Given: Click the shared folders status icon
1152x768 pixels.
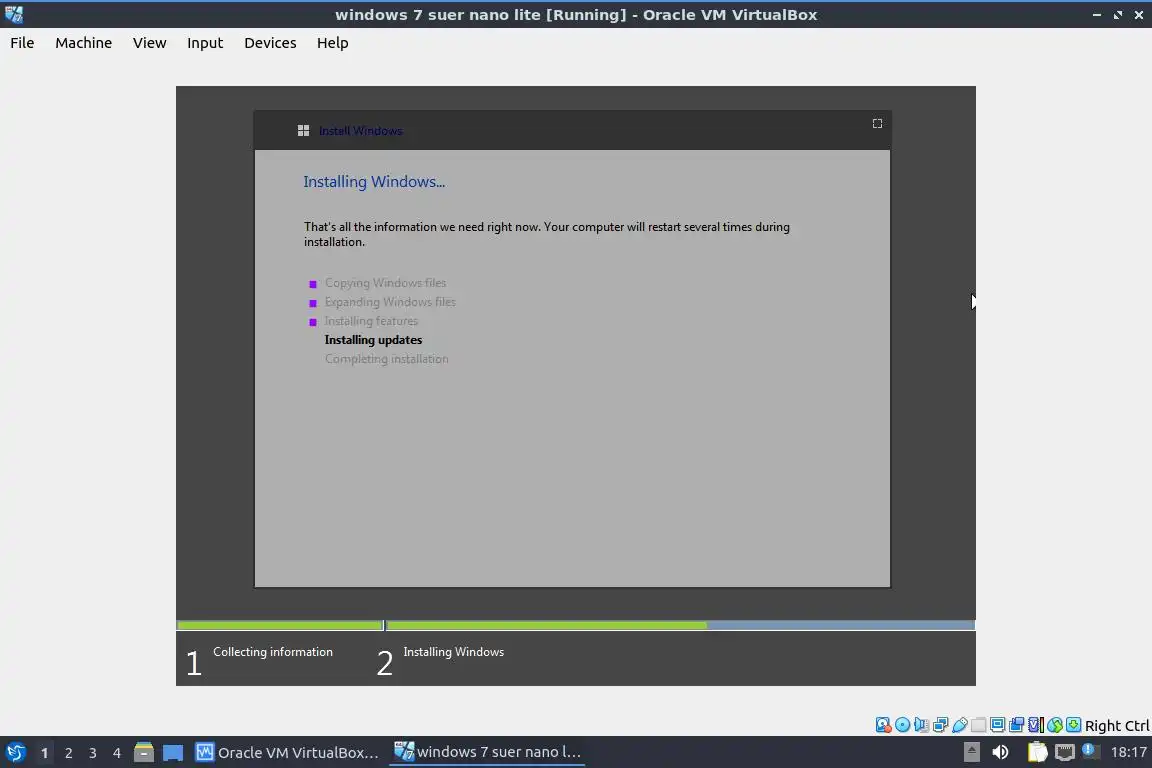Looking at the screenshot, I should 979,725.
